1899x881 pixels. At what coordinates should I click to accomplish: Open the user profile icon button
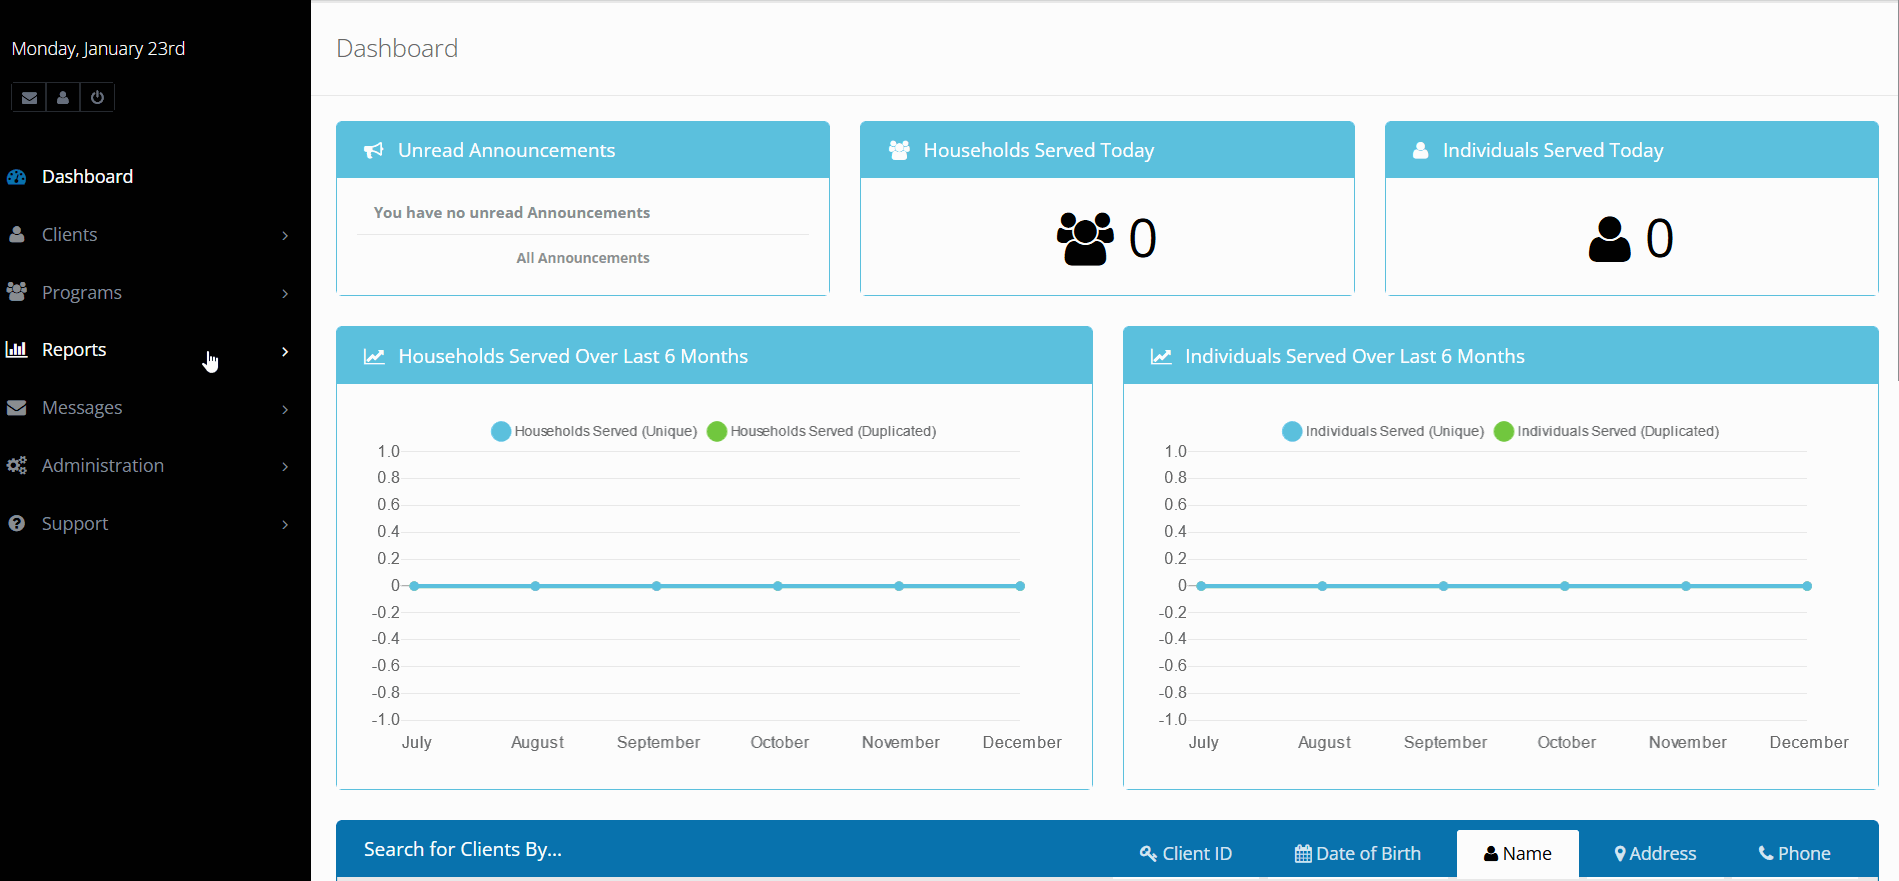point(63,98)
